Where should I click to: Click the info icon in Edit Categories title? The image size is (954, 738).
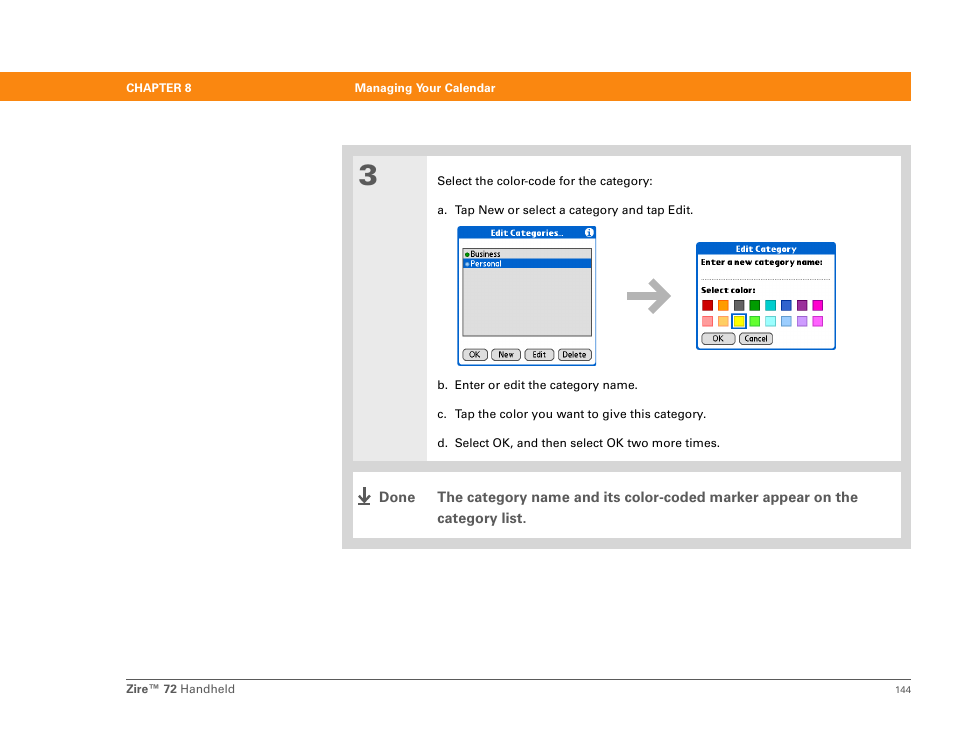click(x=589, y=232)
